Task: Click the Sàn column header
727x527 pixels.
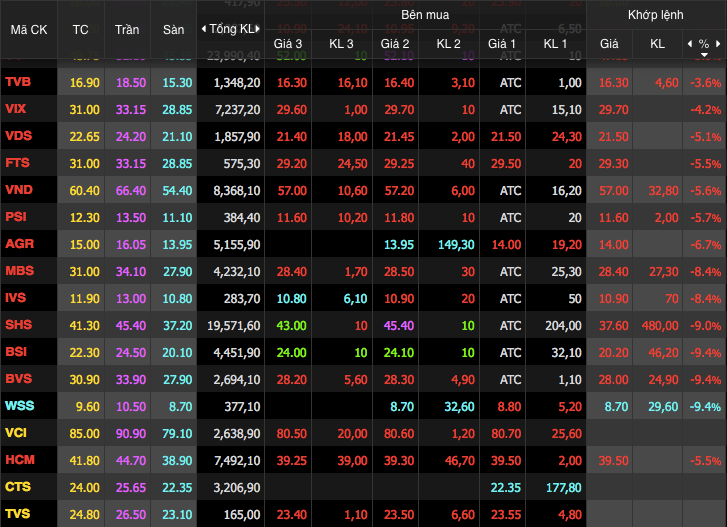Action: 174,29
